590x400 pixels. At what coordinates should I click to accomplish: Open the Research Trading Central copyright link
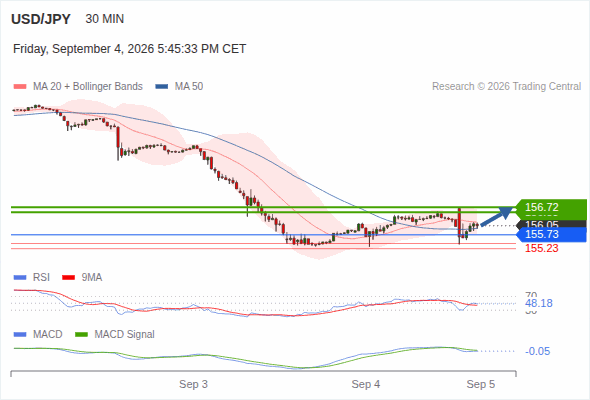[506, 87]
